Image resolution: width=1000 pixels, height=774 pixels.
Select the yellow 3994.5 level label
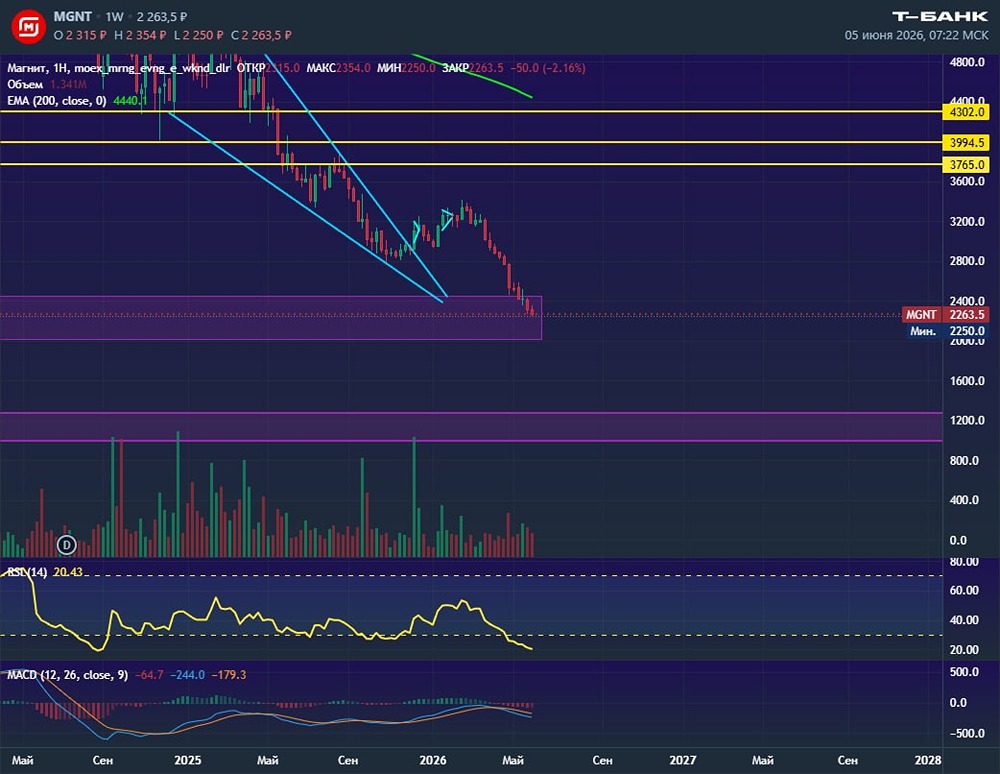pyautogui.click(x=966, y=143)
